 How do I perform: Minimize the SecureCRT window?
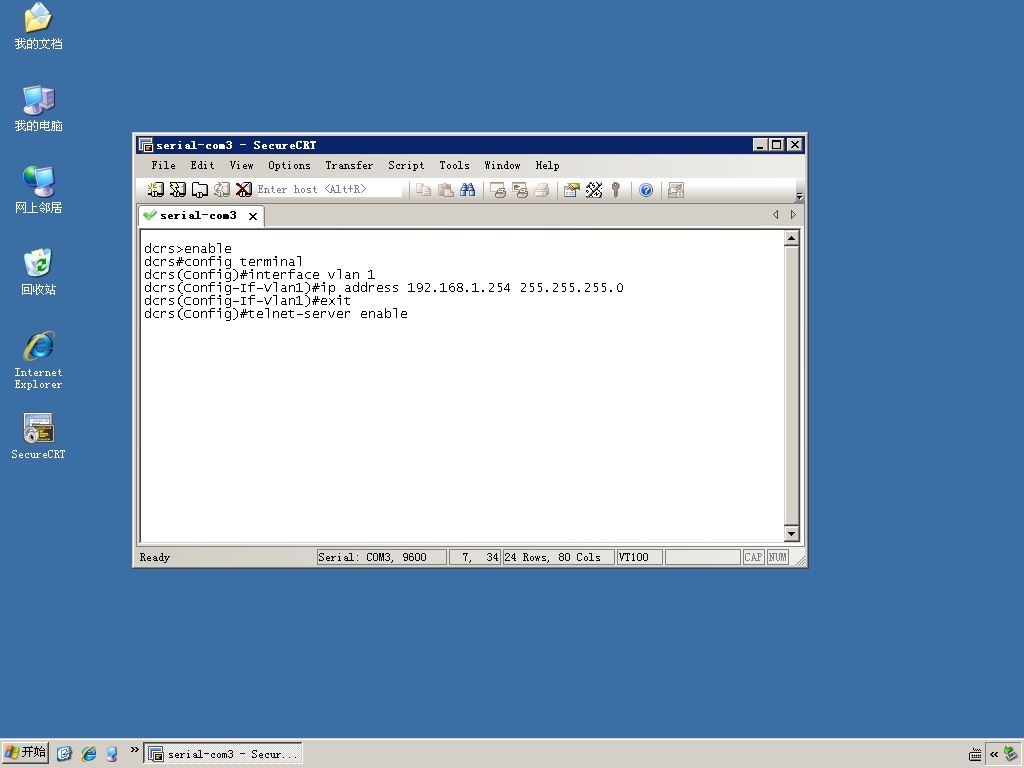760,145
